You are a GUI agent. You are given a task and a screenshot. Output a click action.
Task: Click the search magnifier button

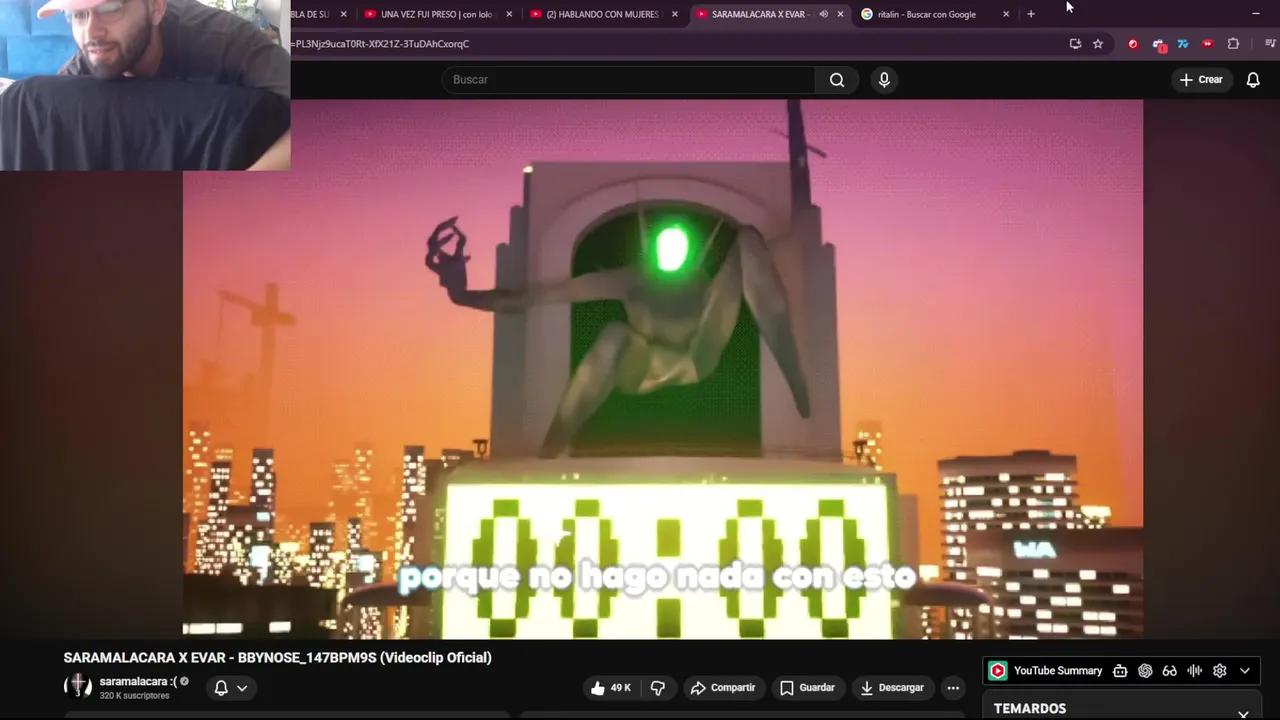[x=837, y=80]
